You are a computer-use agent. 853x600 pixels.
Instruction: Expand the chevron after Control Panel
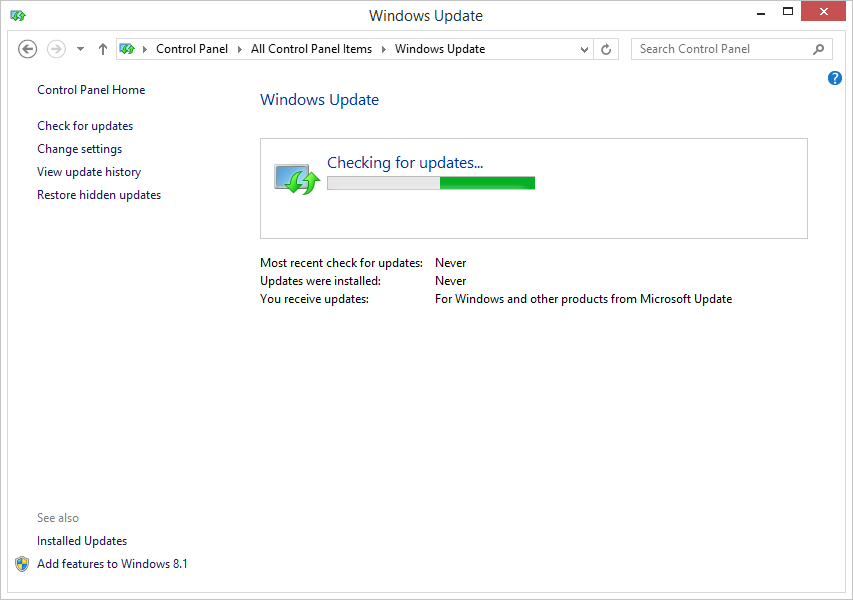(239, 49)
